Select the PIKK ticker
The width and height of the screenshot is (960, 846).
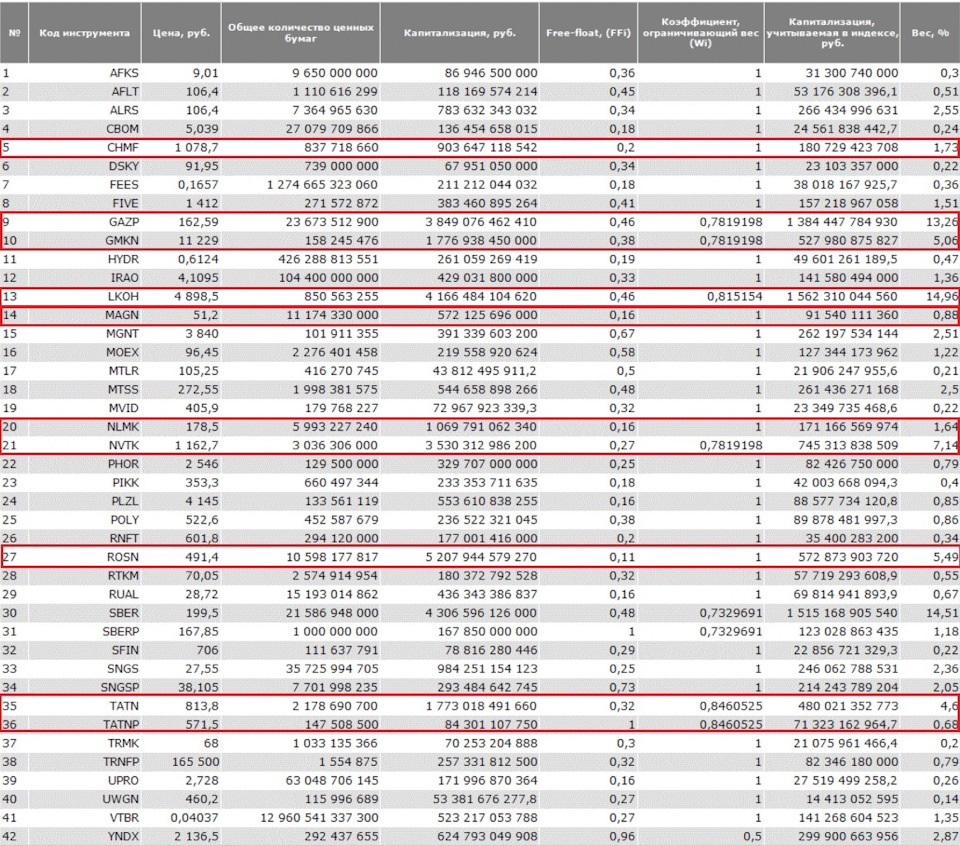pos(126,483)
